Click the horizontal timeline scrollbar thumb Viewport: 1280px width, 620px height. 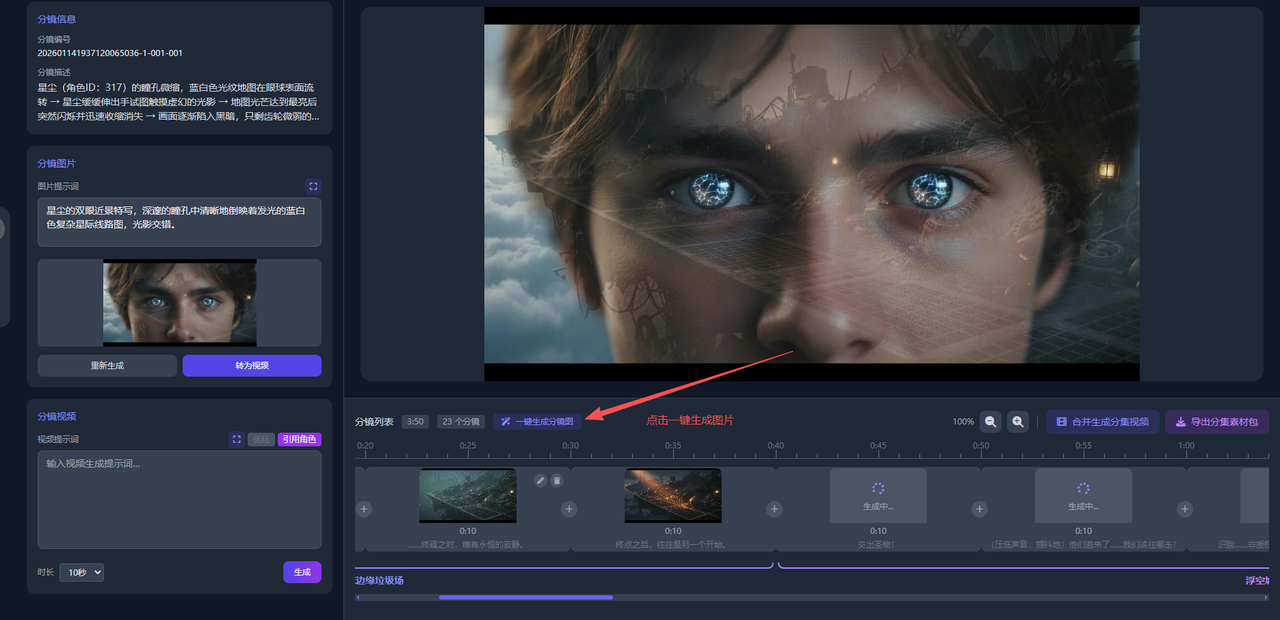525,598
